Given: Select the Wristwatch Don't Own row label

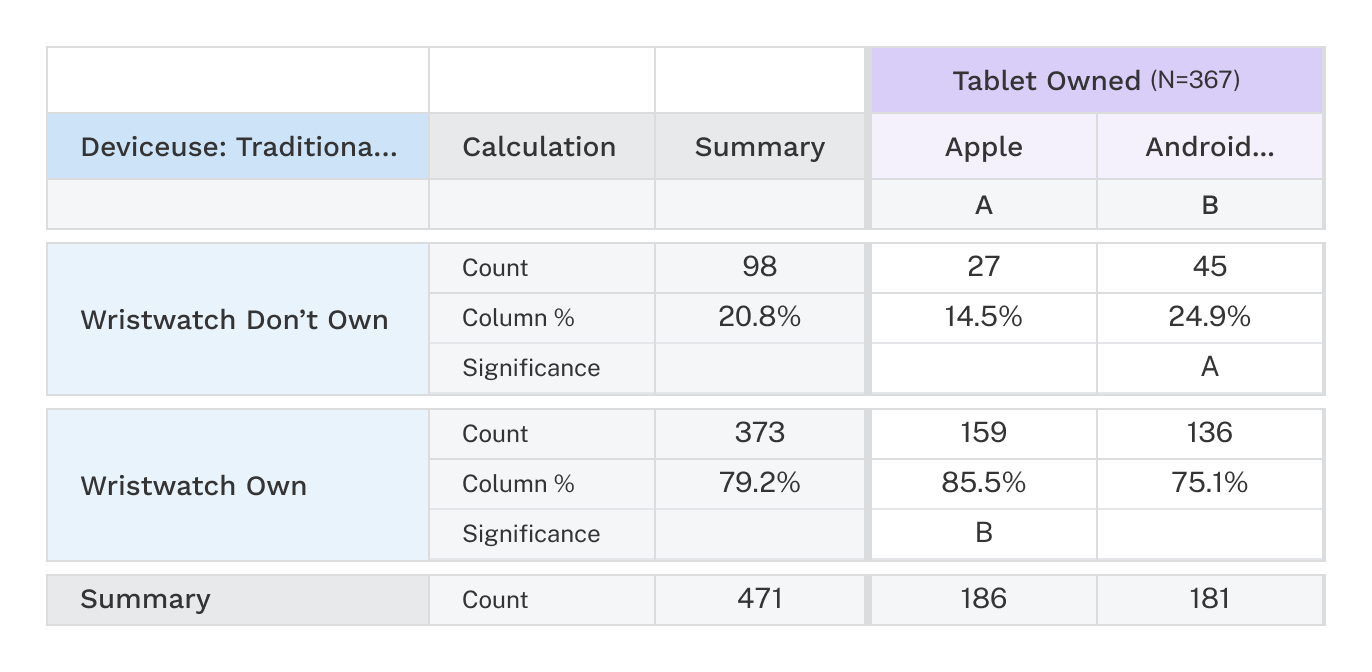Looking at the screenshot, I should [x=234, y=320].
